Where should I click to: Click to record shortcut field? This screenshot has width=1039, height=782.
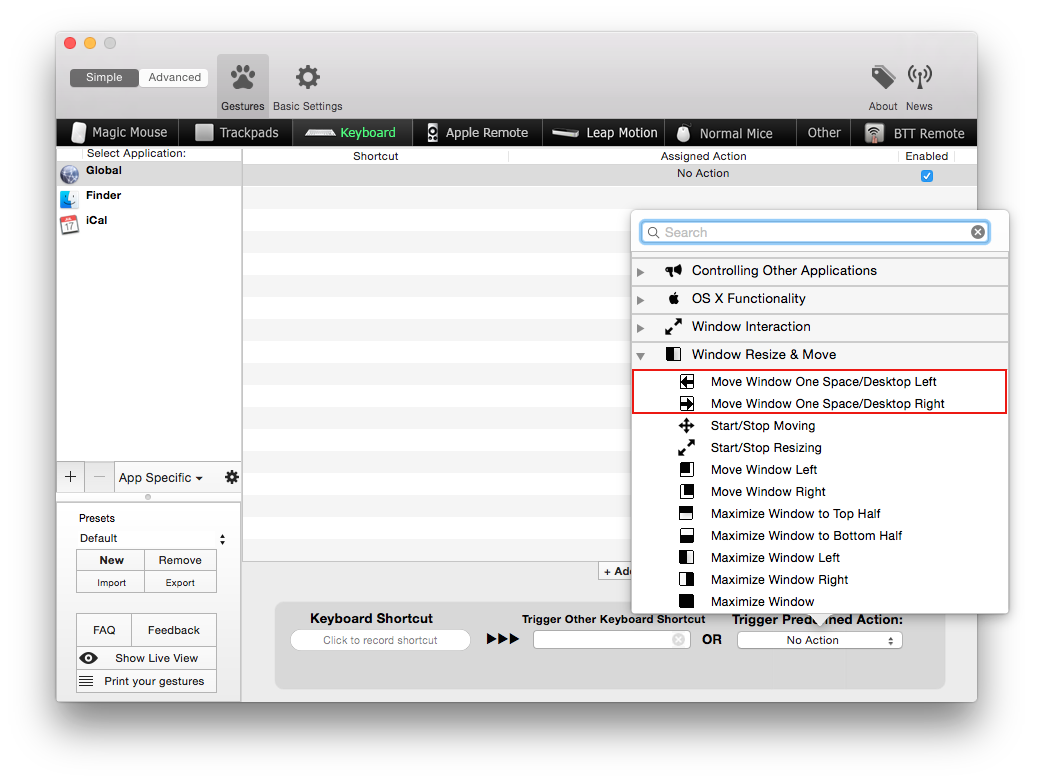tap(380, 640)
